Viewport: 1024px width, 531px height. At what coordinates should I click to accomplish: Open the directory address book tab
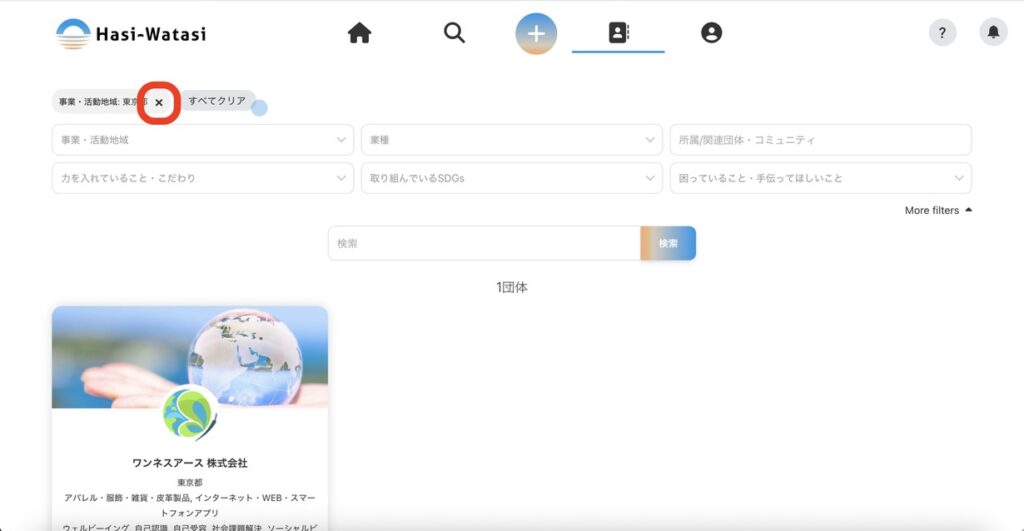tap(618, 33)
